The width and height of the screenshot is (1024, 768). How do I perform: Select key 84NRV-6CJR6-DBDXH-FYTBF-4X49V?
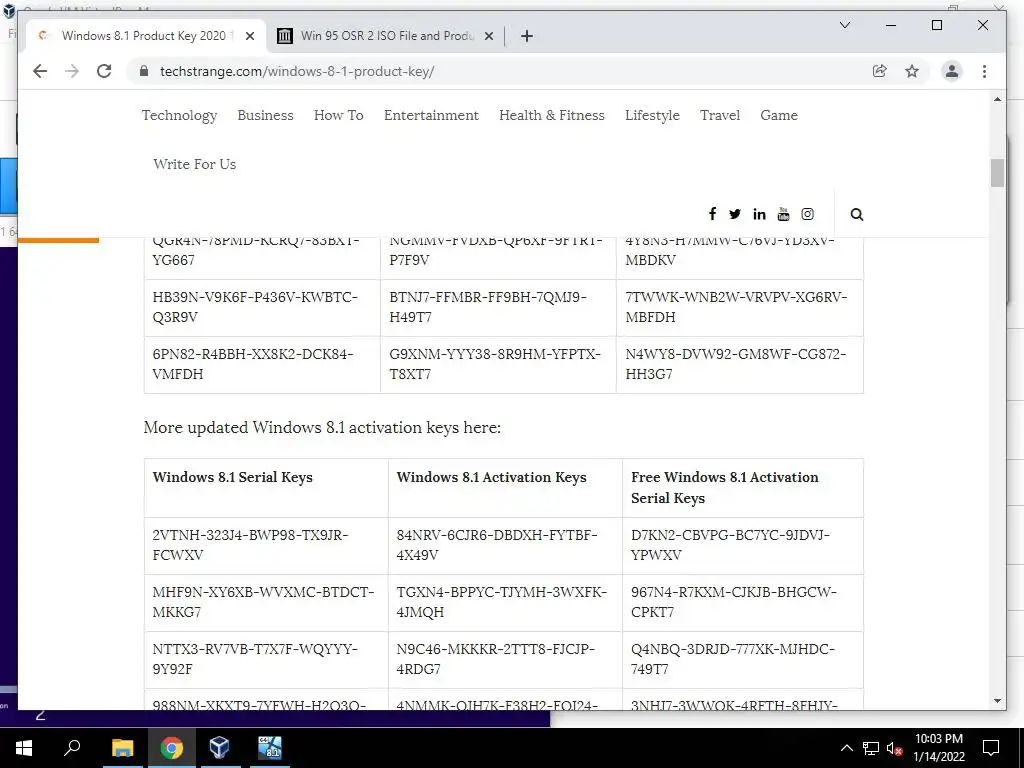click(496, 545)
